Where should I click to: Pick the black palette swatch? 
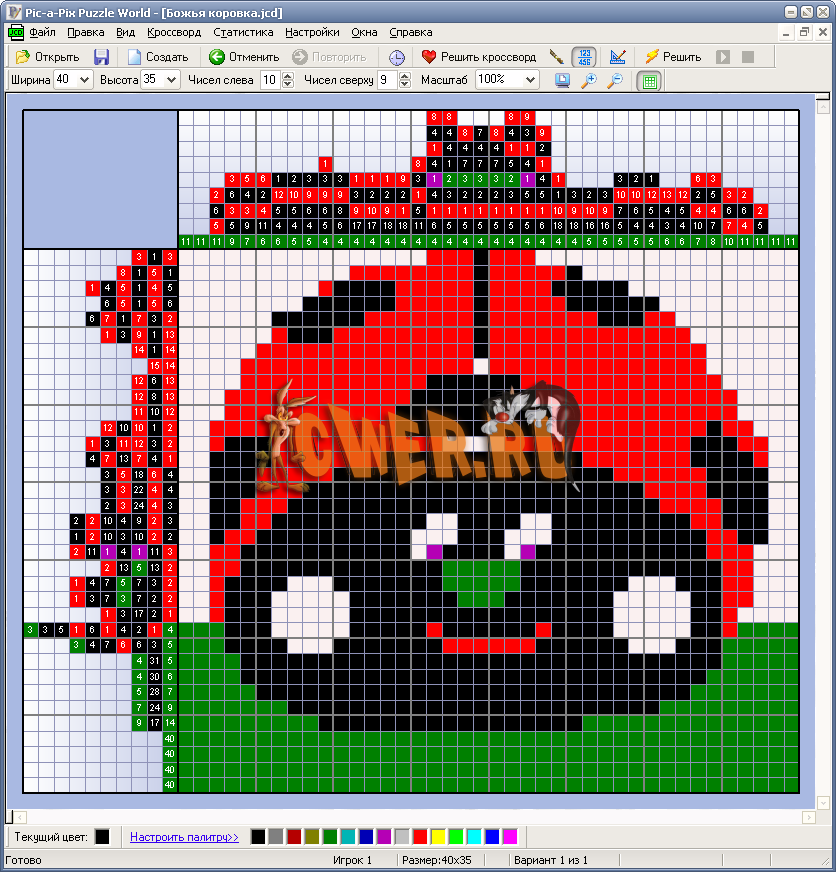pos(258,837)
